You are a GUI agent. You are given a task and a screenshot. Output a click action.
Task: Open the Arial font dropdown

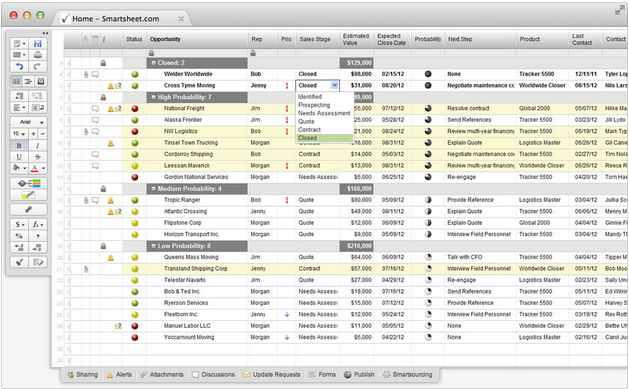[x=28, y=122]
